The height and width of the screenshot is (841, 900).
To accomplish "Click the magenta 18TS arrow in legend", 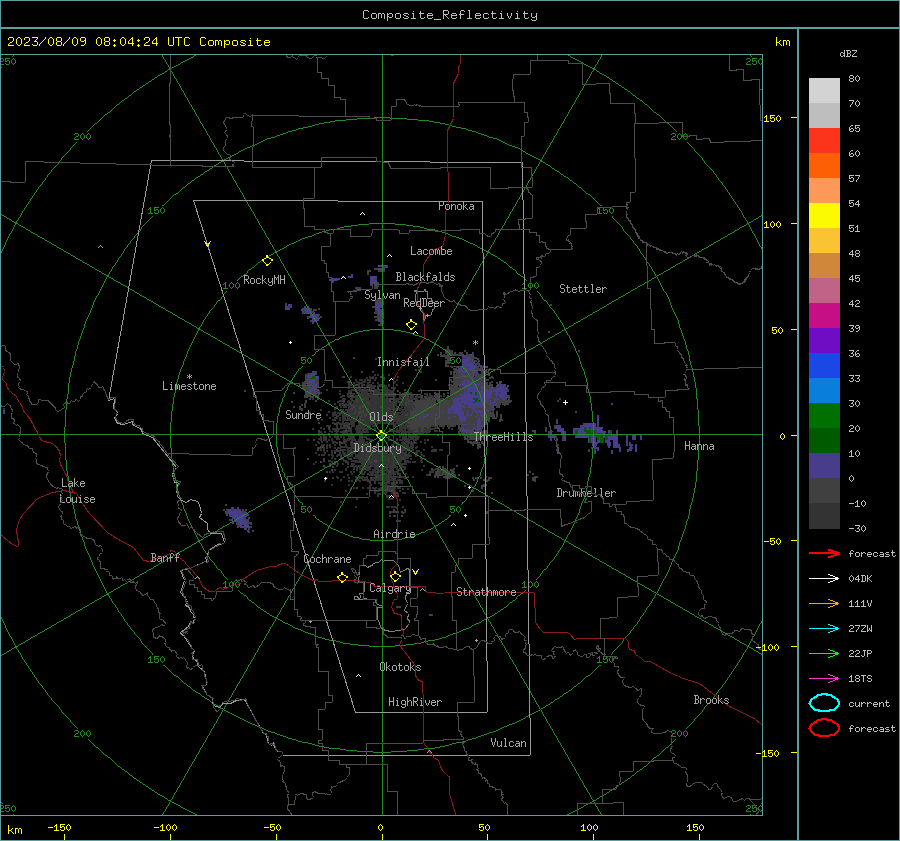I will 824,679.
